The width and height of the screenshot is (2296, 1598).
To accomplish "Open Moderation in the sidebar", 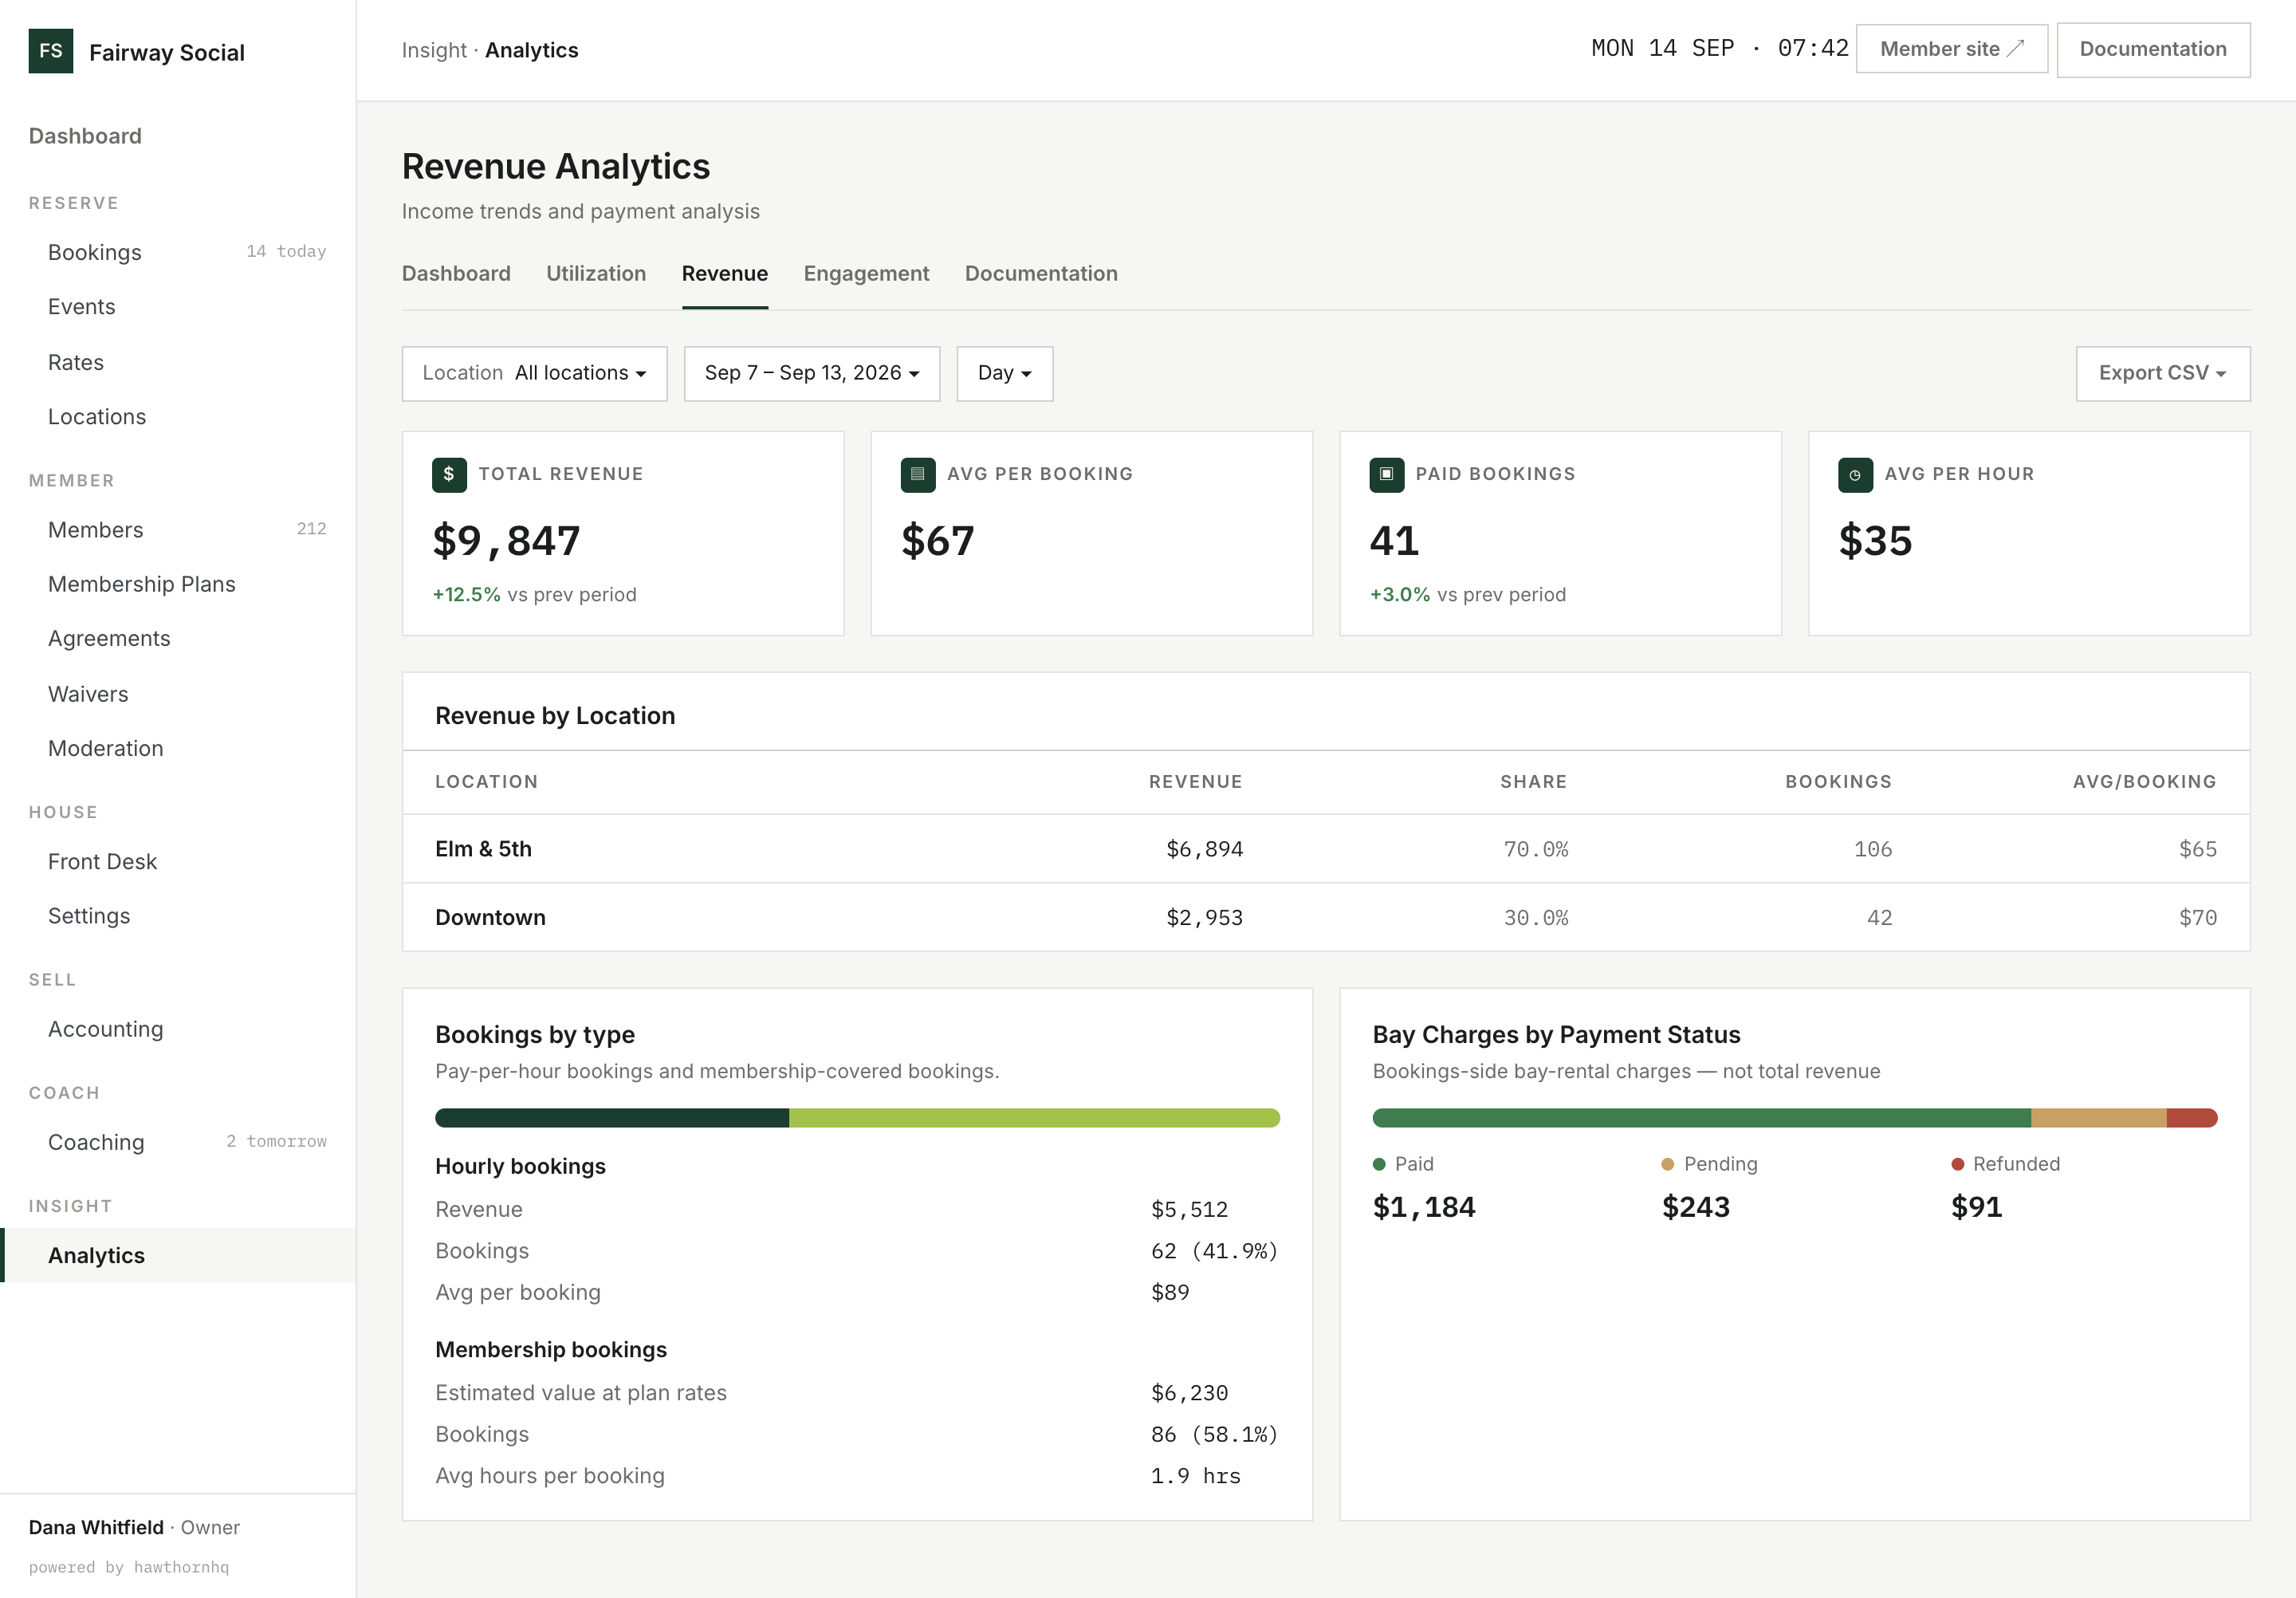I will (178, 749).
